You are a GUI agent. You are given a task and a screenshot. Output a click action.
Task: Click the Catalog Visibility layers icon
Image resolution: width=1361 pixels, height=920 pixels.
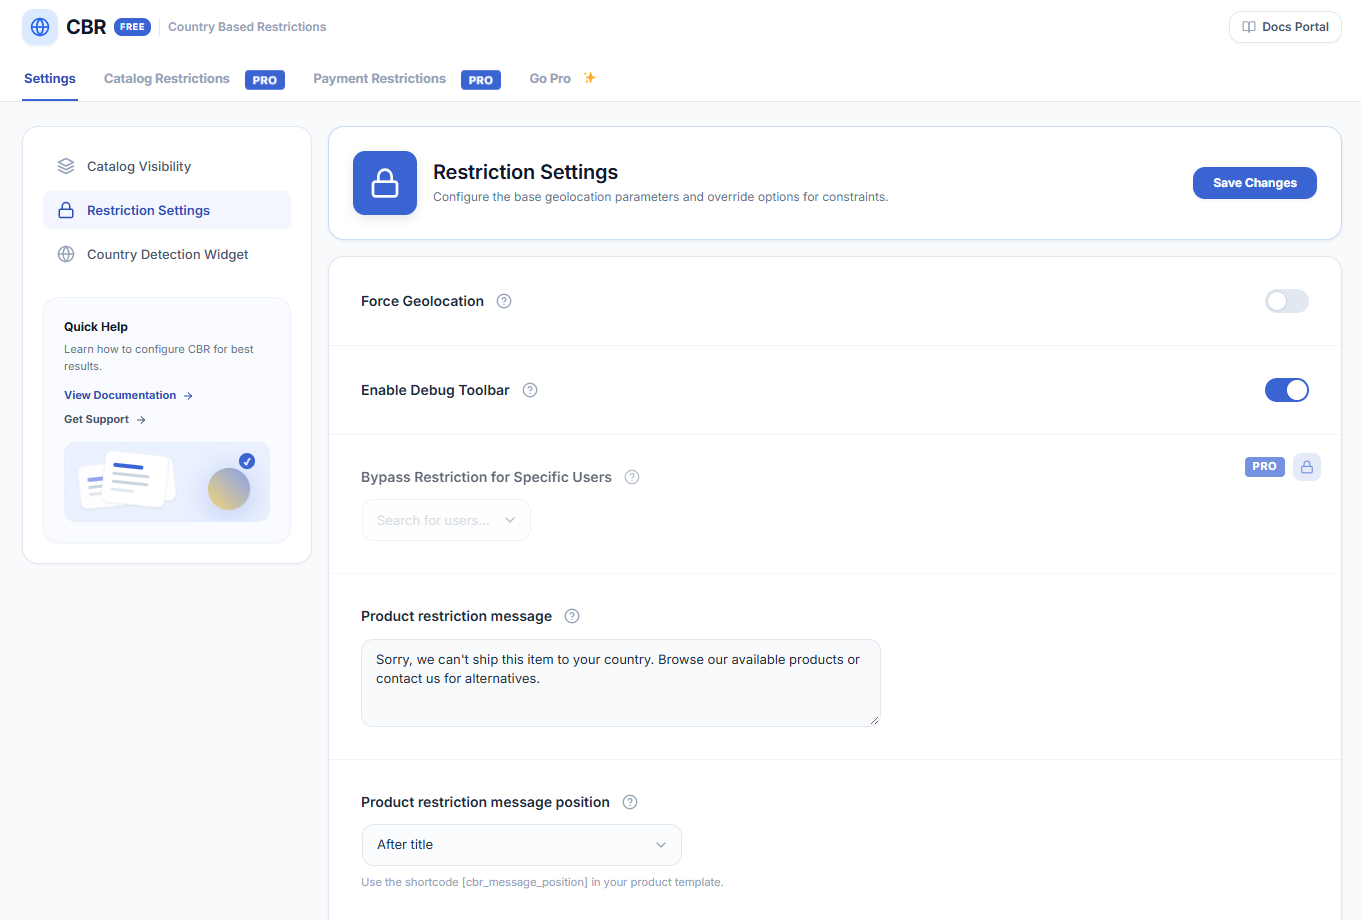66,166
